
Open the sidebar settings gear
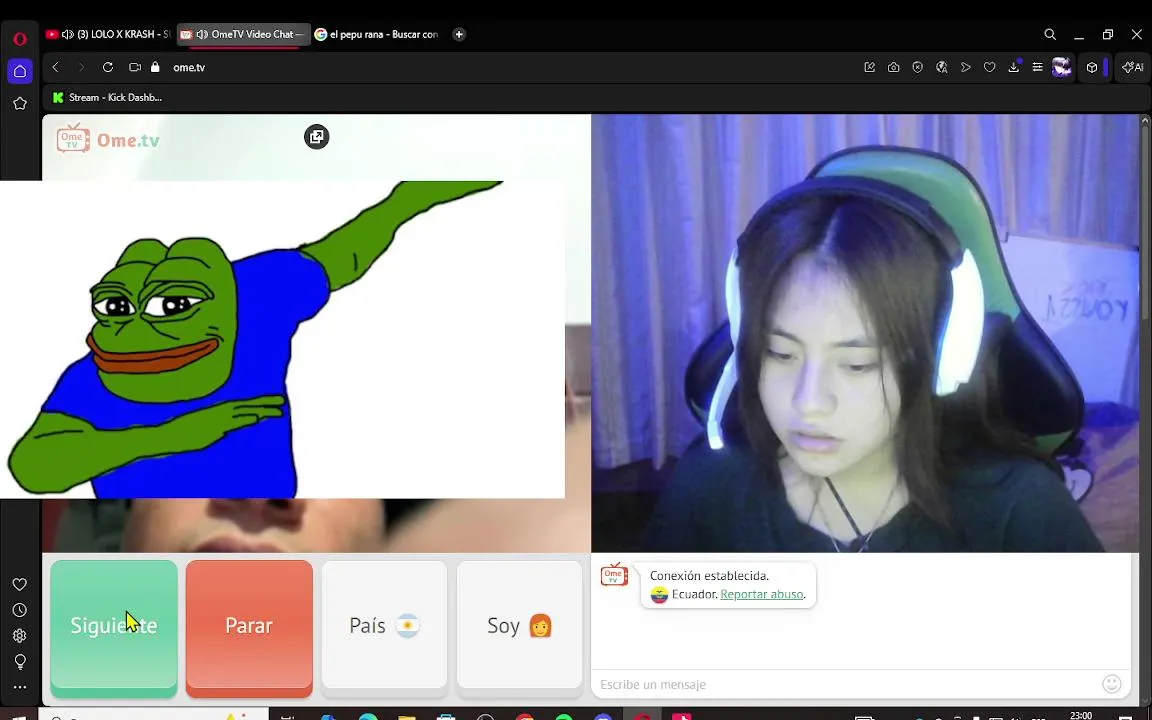click(20, 636)
